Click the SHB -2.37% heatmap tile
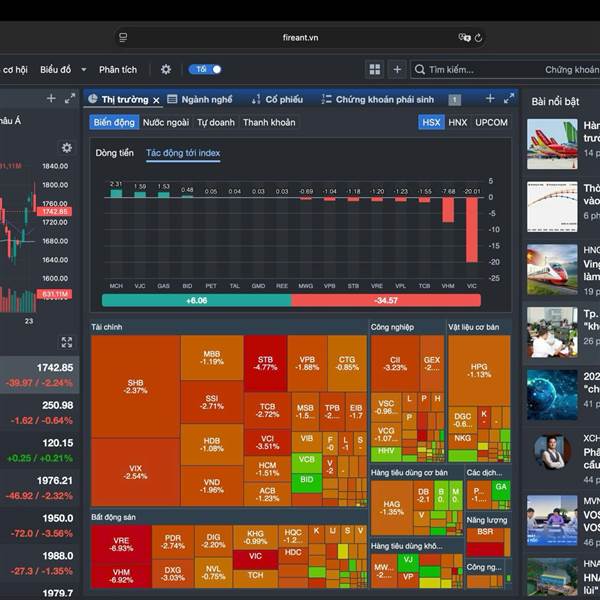The image size is (600, 600). [x=135, y=386]
